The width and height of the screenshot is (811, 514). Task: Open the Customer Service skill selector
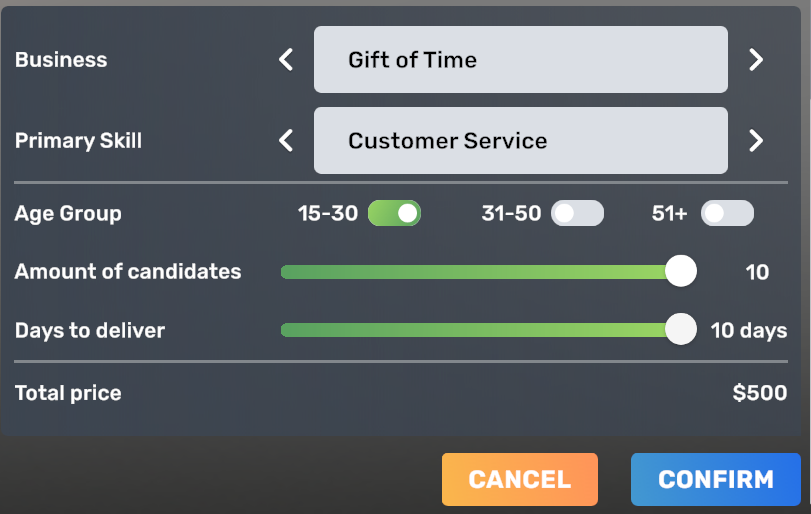pos(520,141)
